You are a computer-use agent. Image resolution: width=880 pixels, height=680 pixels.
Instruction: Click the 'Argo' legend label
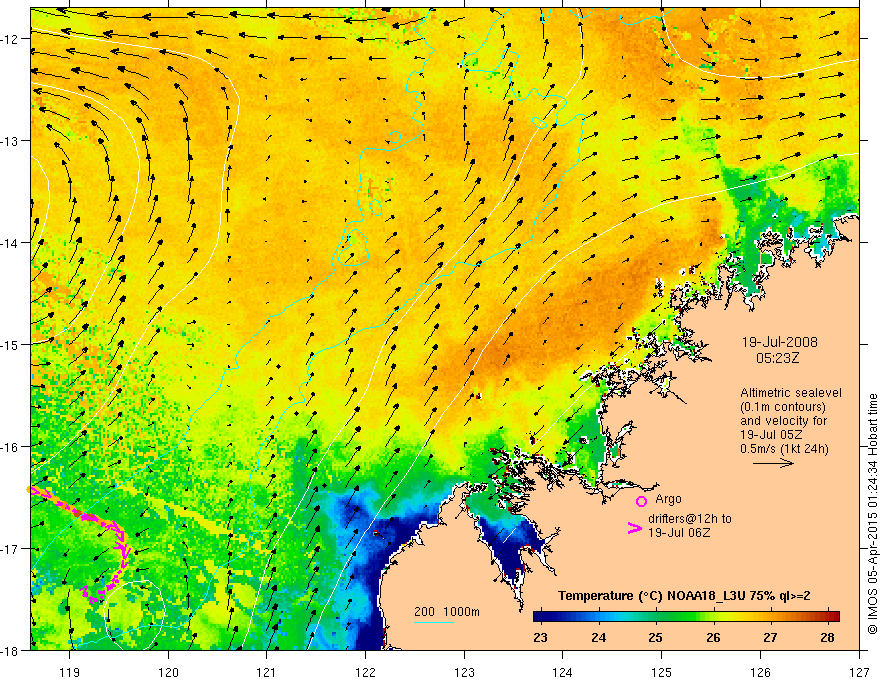click(x=668, y=499)
